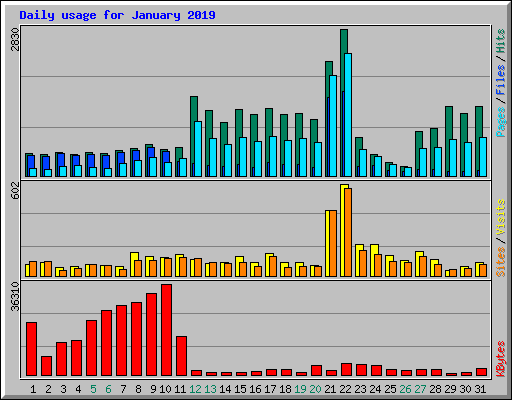This screenshot has height=400, width=512.
Task: Click the red KBytes bar for day 1
Action: point(32,349)
